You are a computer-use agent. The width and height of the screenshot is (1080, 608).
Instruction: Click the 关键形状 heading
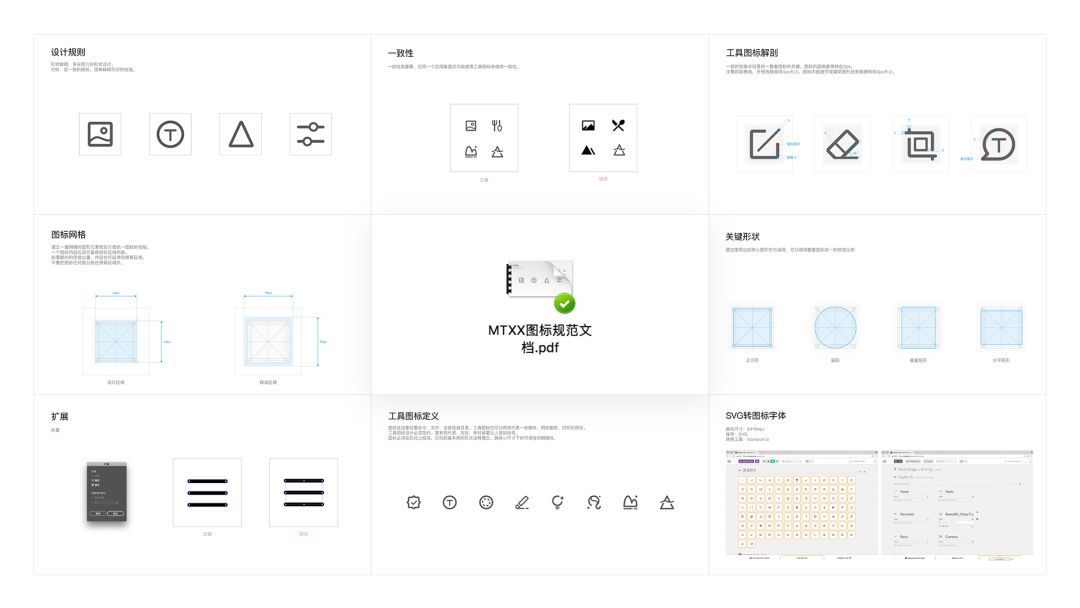742,236
